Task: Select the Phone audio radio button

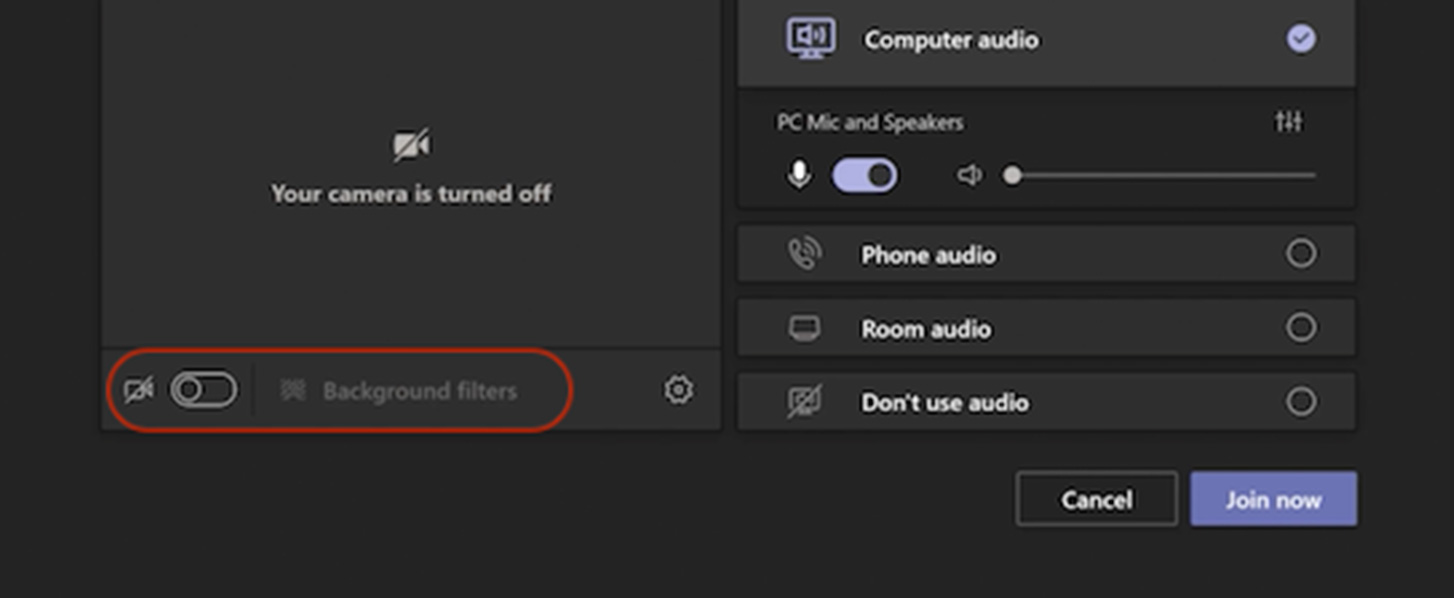Action: pyautogui.click(x=1301, y=254)
